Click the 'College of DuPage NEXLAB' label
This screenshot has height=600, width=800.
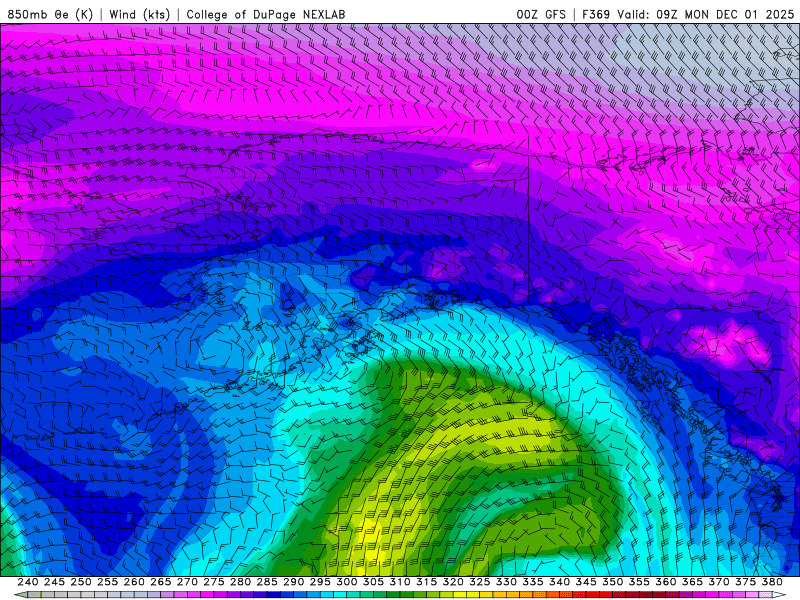point(266,15)
